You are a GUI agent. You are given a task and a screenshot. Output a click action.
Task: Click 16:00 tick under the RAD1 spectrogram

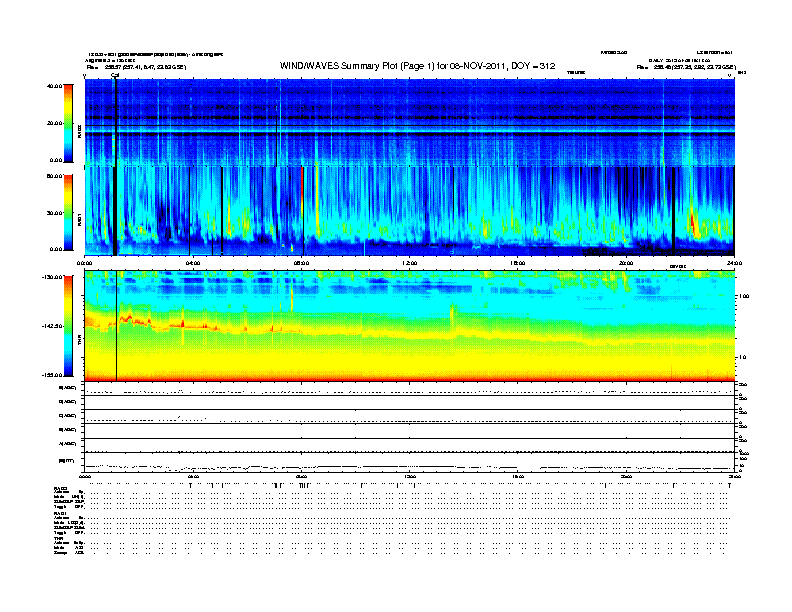518,263
